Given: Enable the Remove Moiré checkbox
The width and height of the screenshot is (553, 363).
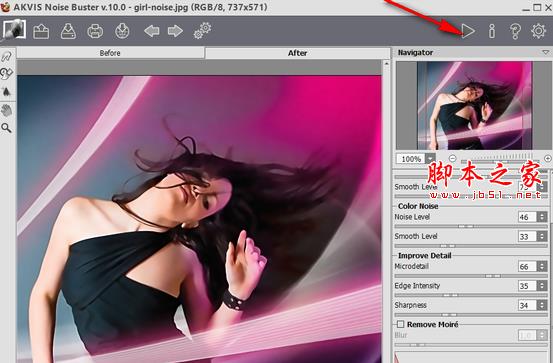Looking at the screenshot, I should pos(400,324).
